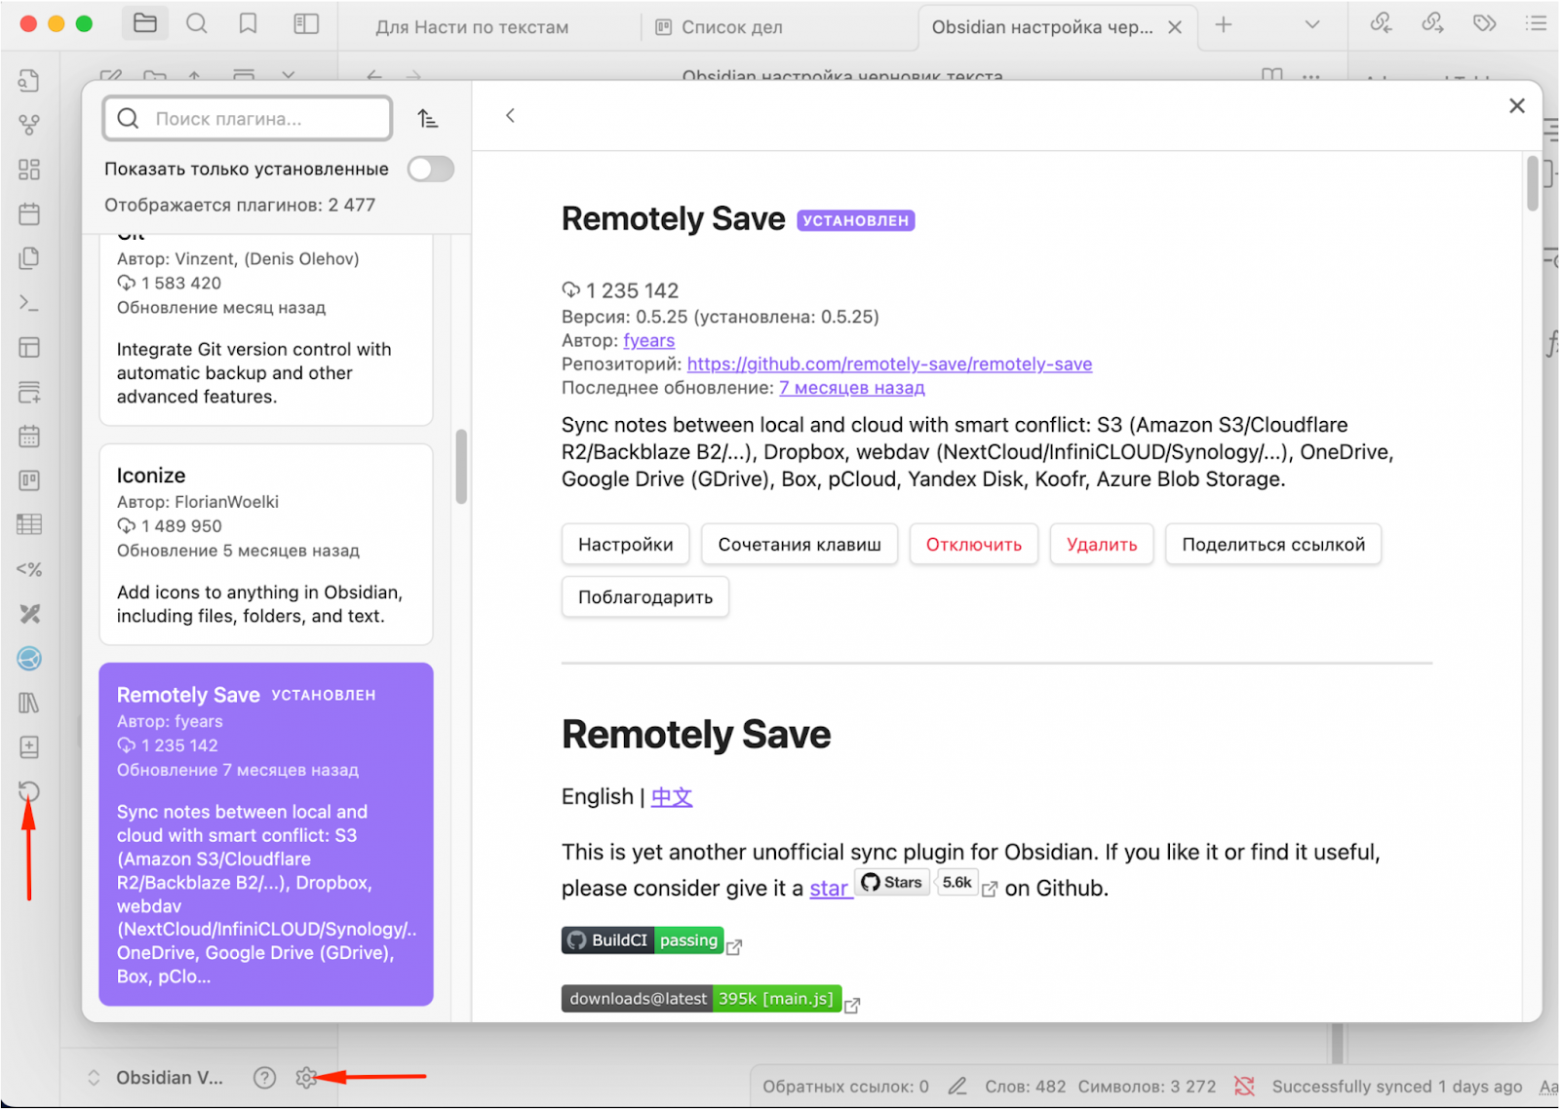This screenshot has height=1109, width=1560.
Task: Click the plugin details scrollbar thumb
Action: (x=1533, y=183)
